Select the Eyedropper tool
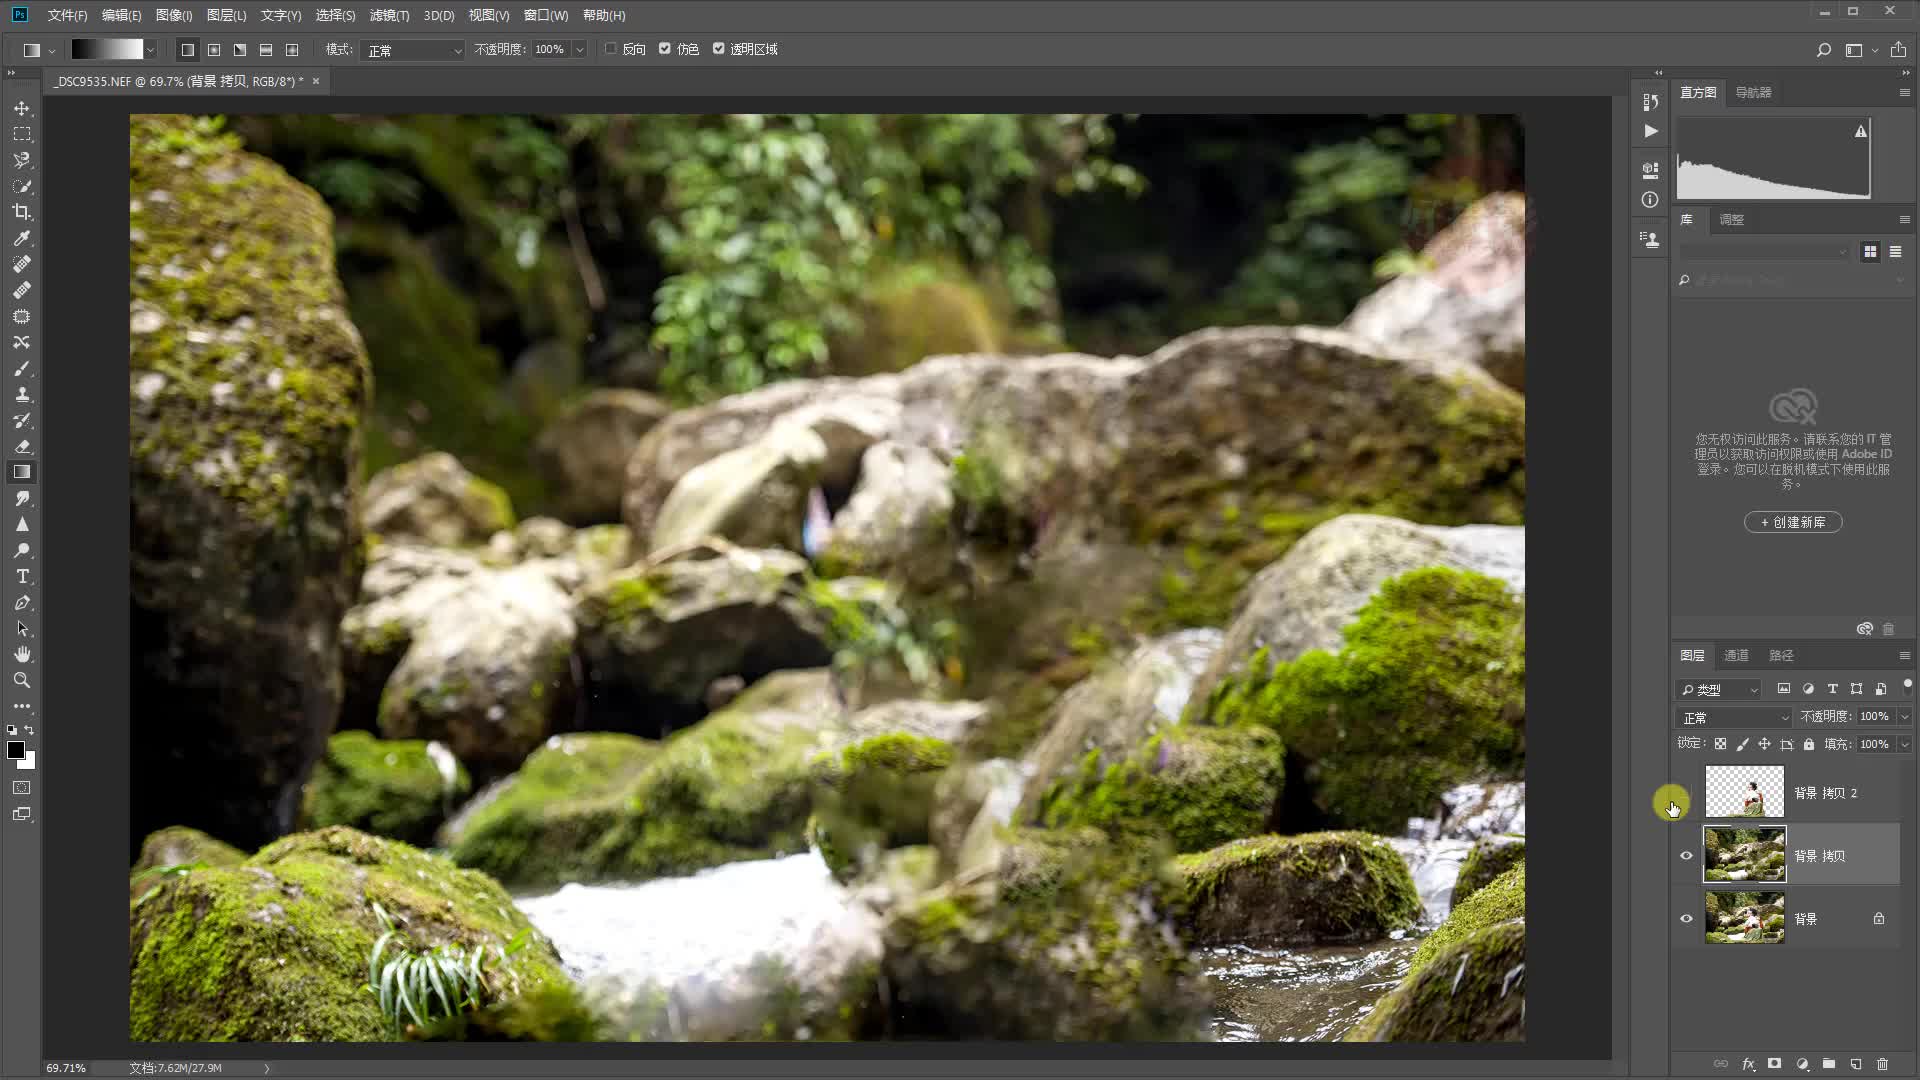This screenshot has height=1080, width=1920. click(x=22, y=238)
